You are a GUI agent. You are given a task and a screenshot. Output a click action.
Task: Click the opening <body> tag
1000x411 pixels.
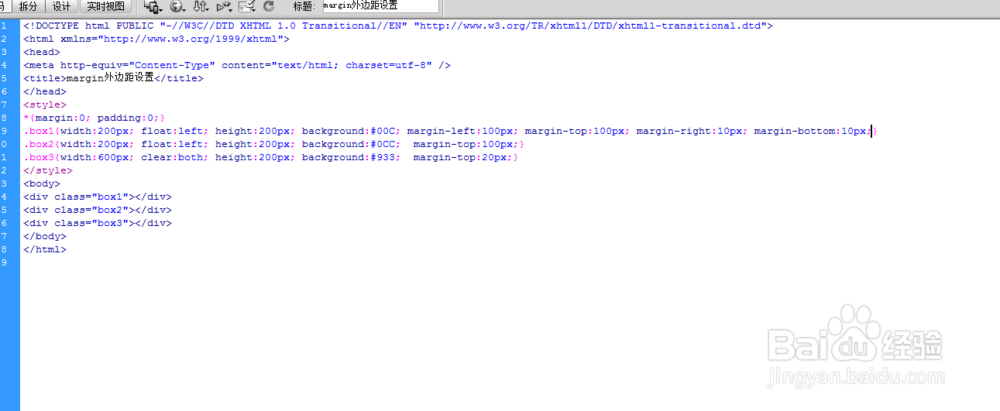[x=41, y=184]
